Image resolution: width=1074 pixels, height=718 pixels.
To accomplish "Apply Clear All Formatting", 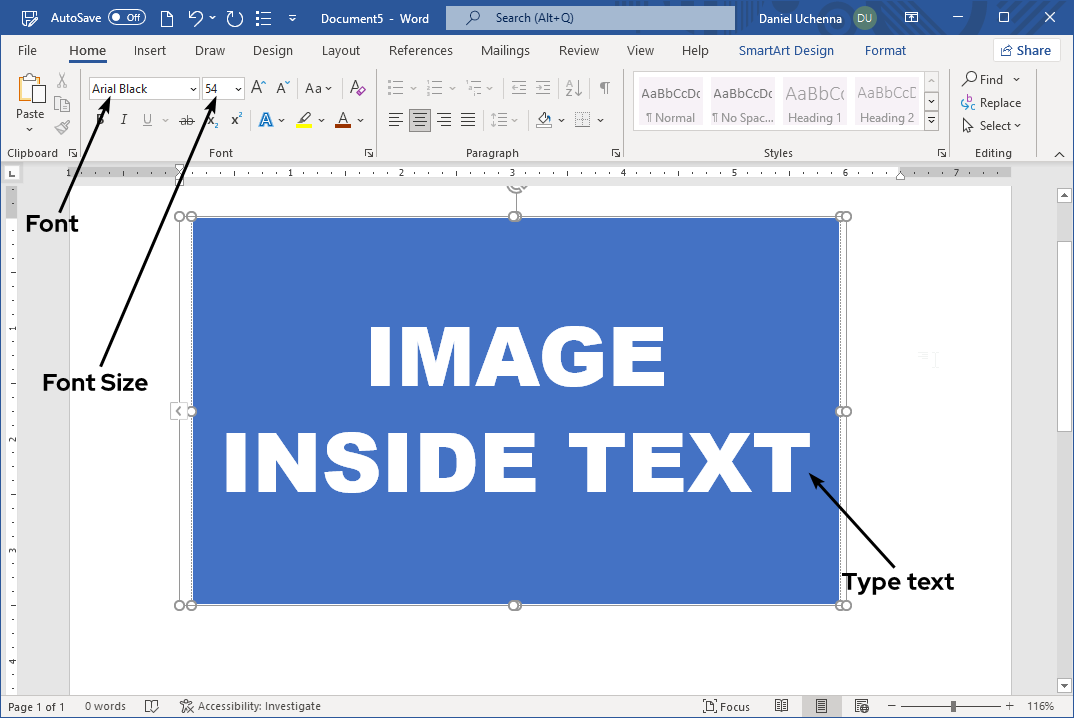I will click(x=357, y=88).
